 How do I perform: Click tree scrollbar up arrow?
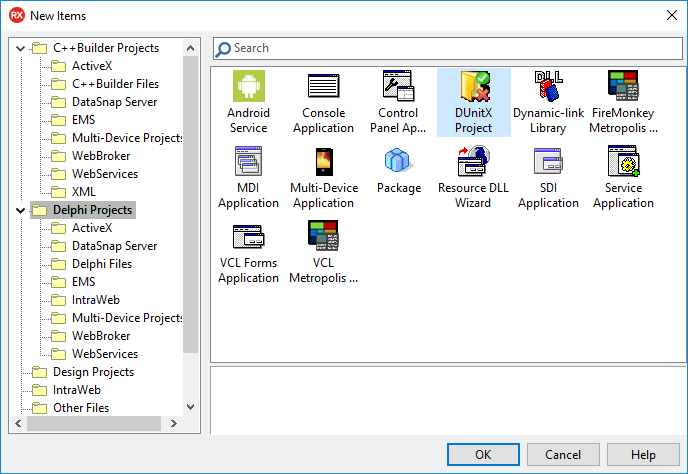[190, 48]
